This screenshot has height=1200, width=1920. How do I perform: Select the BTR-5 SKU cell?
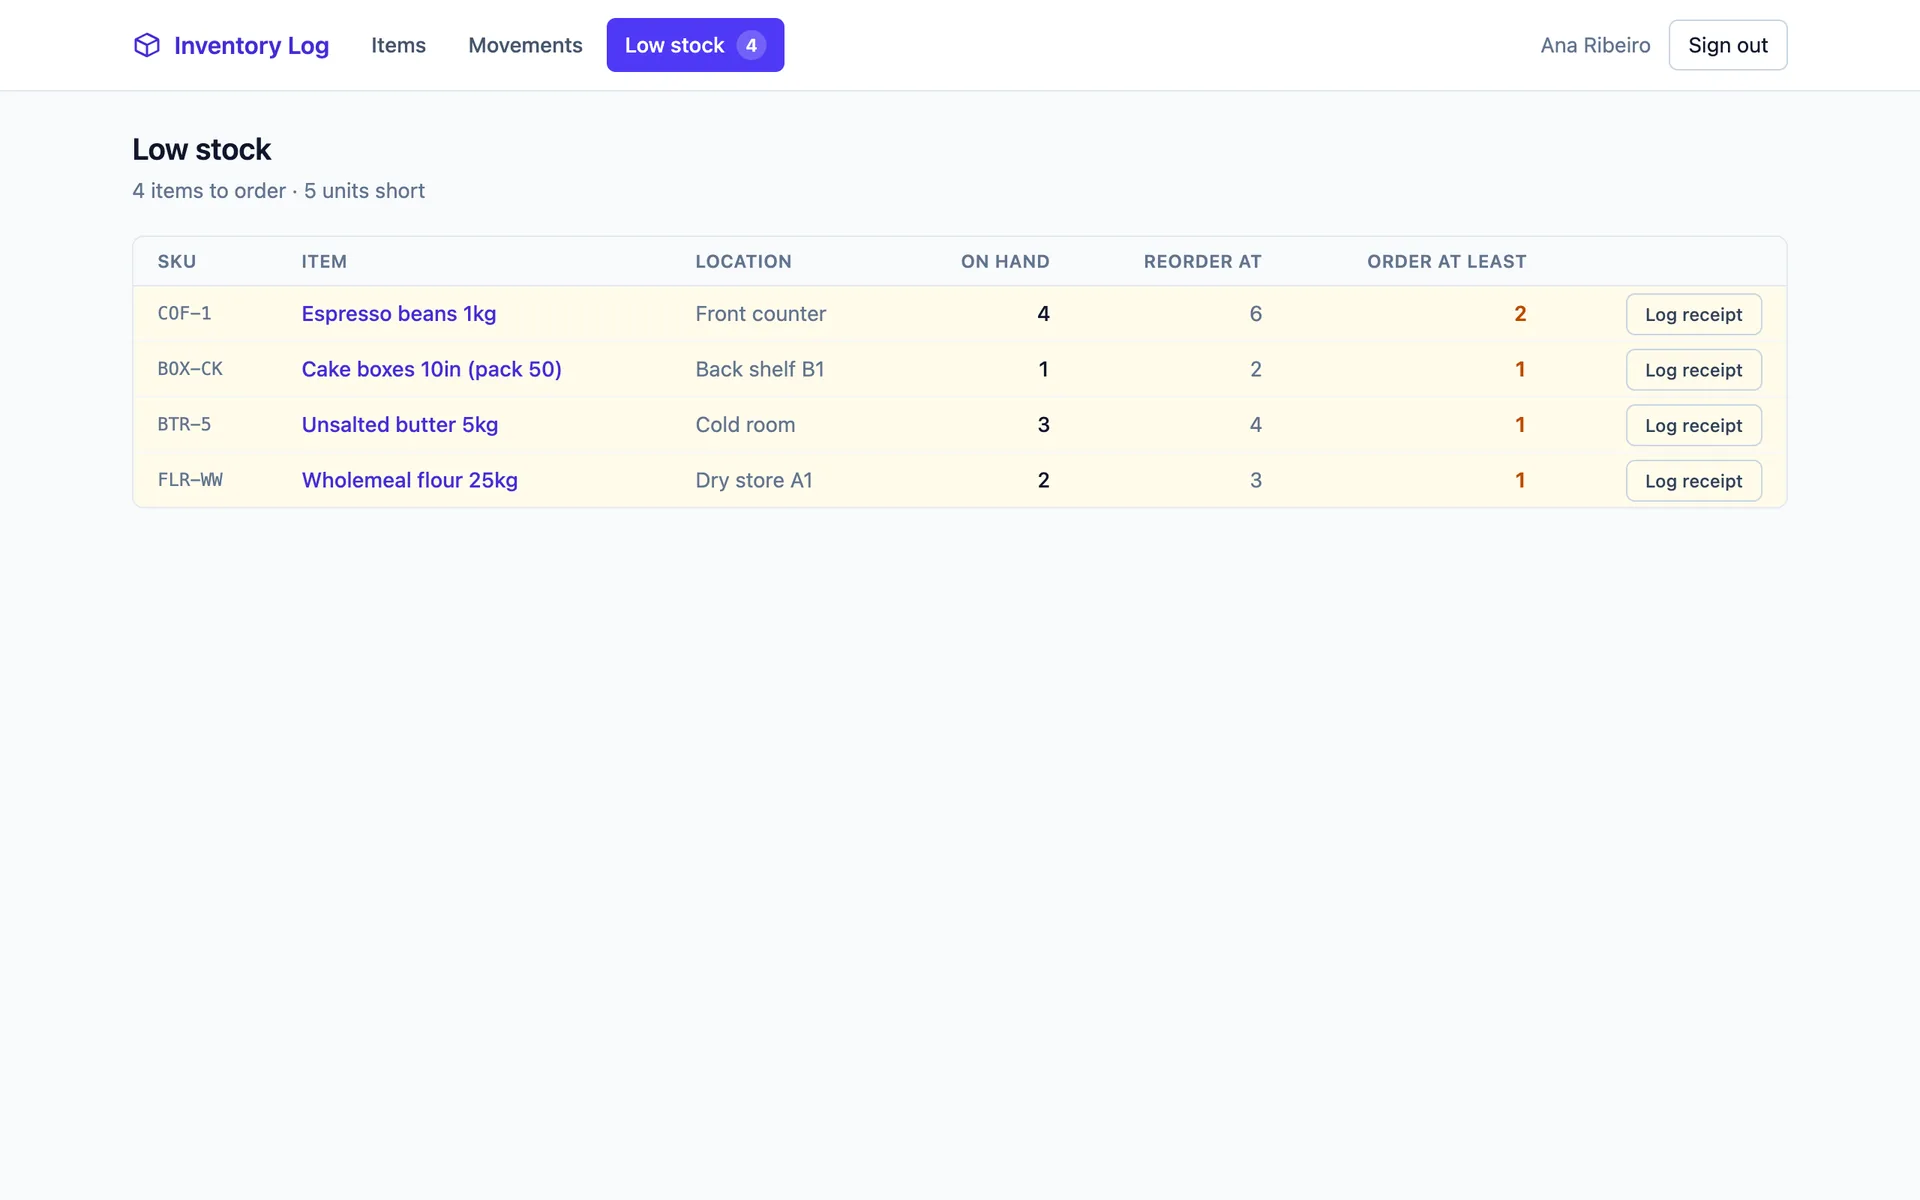pyautogui.click(x=184, y=425)
